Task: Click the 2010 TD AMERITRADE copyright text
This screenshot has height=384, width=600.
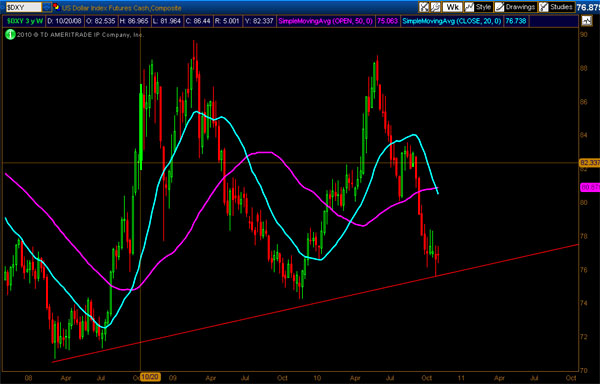Action: pos(80,35)
